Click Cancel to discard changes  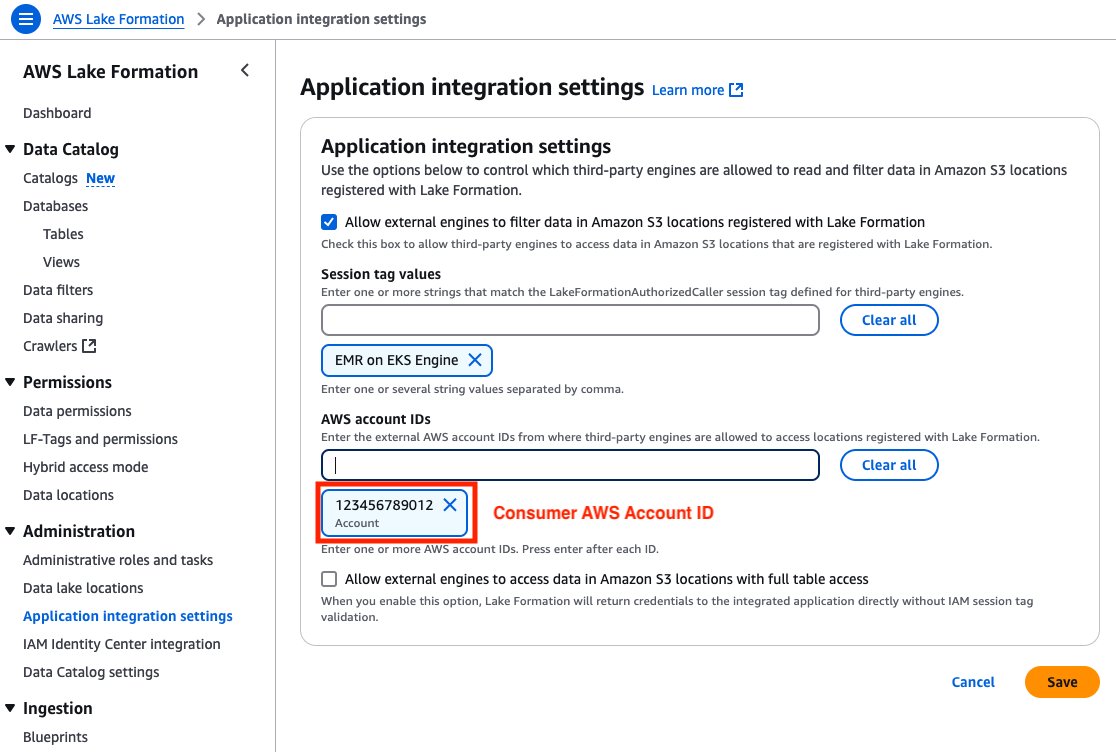coord(972,682)
